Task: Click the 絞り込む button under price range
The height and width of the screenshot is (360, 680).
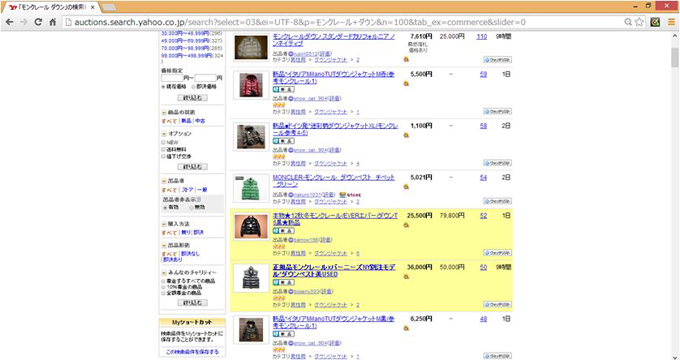Action: [193, 98]
